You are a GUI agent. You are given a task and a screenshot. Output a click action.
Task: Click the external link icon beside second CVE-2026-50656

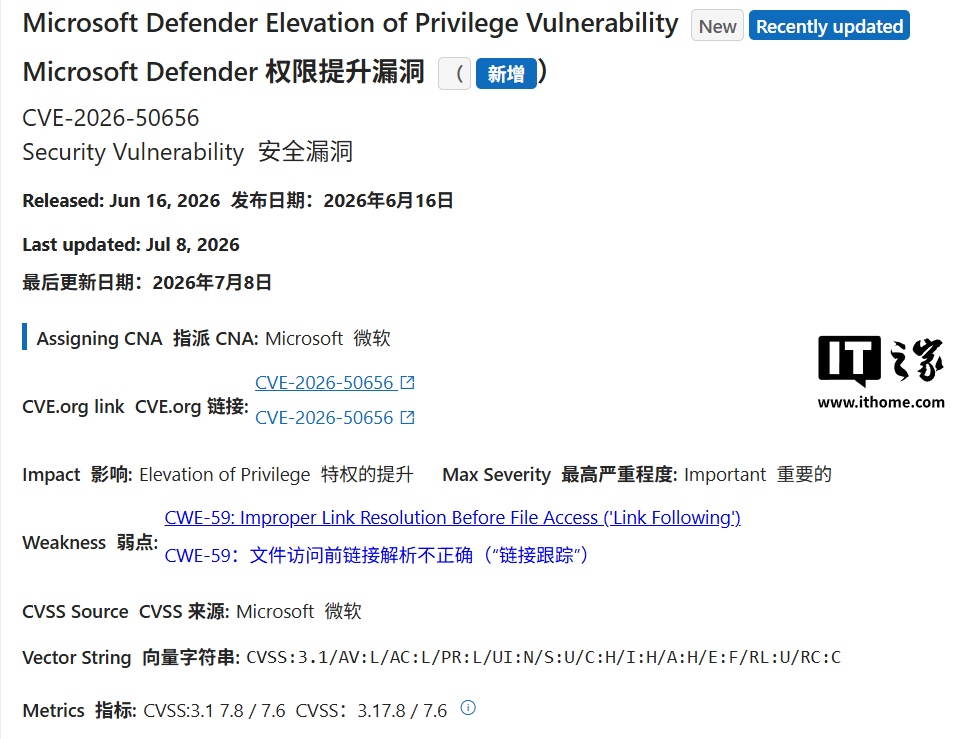(407, 418)
